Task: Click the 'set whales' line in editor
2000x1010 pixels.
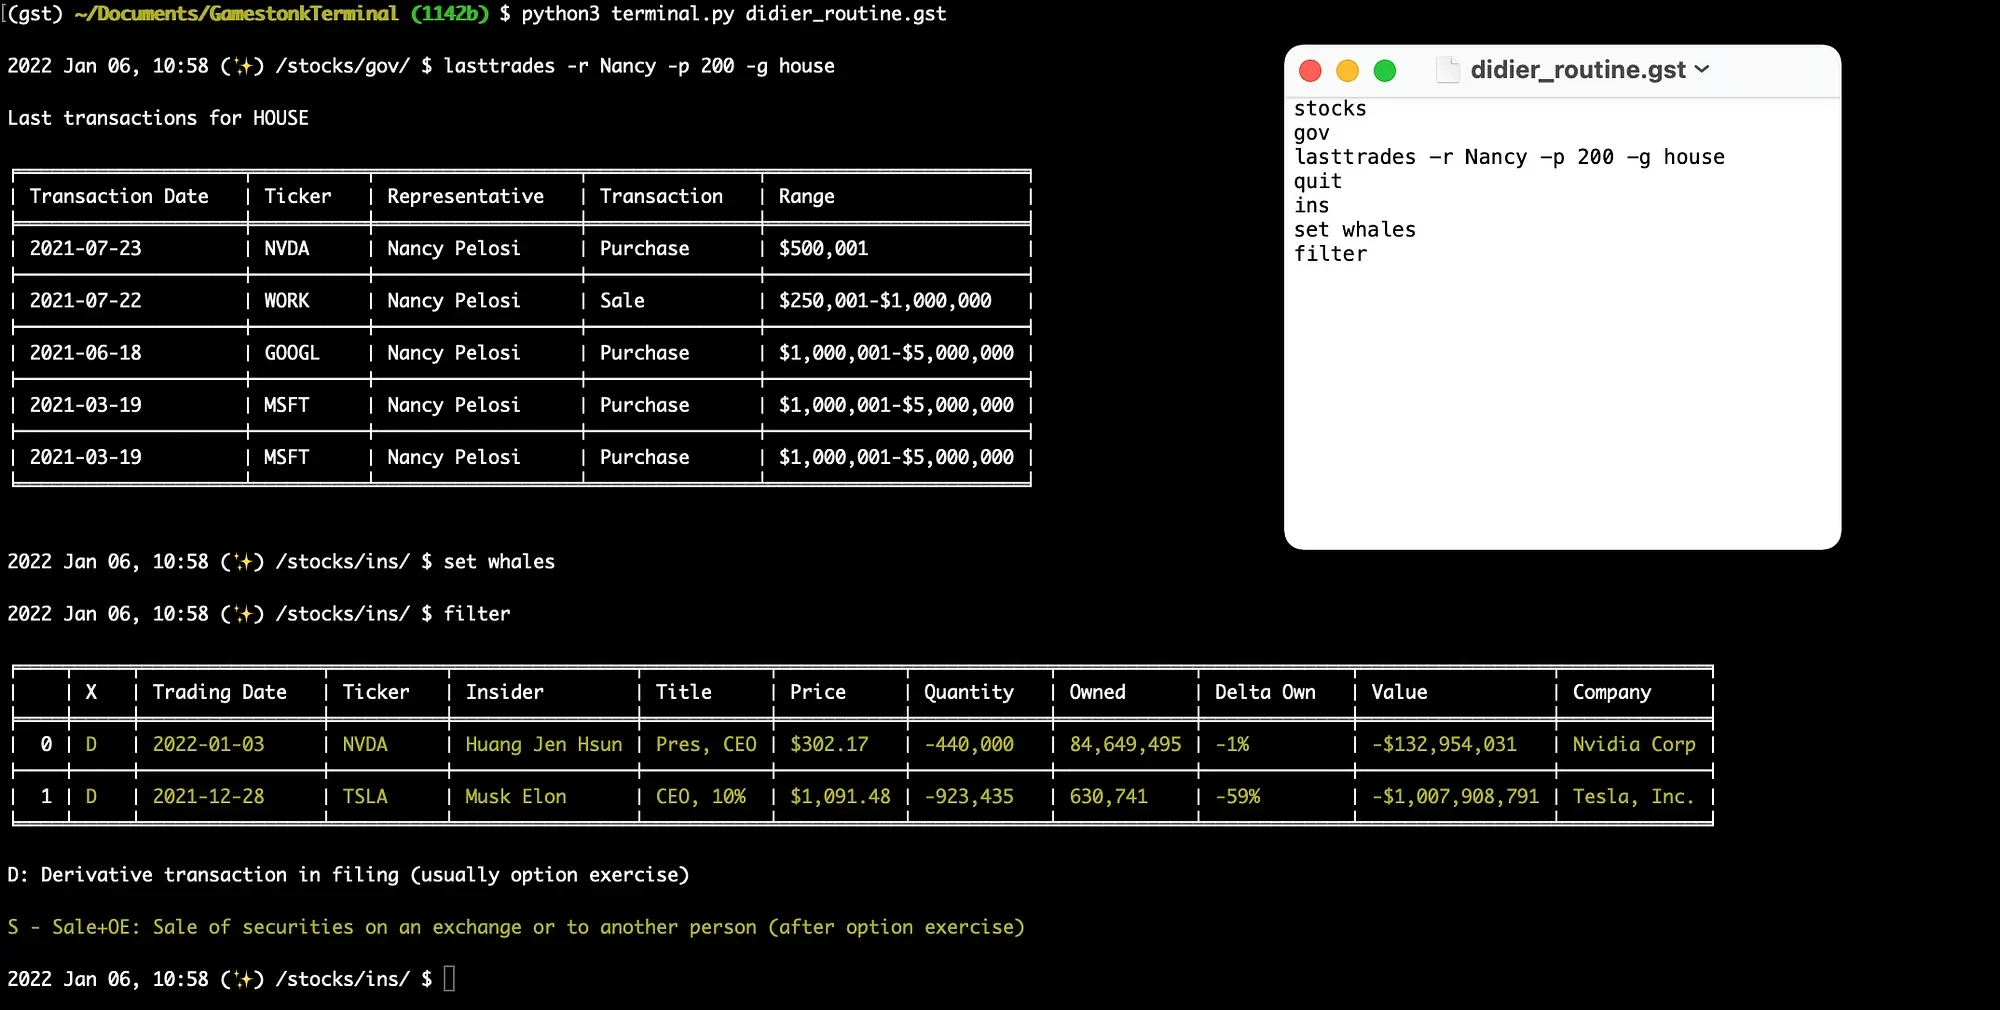Action: pos(1354,230)
